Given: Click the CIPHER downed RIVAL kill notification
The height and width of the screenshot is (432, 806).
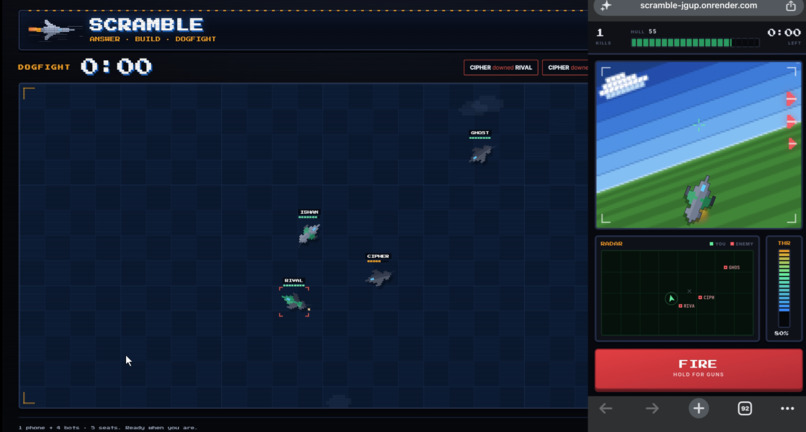Looking at the screenshot, I should tap(501, 67).
